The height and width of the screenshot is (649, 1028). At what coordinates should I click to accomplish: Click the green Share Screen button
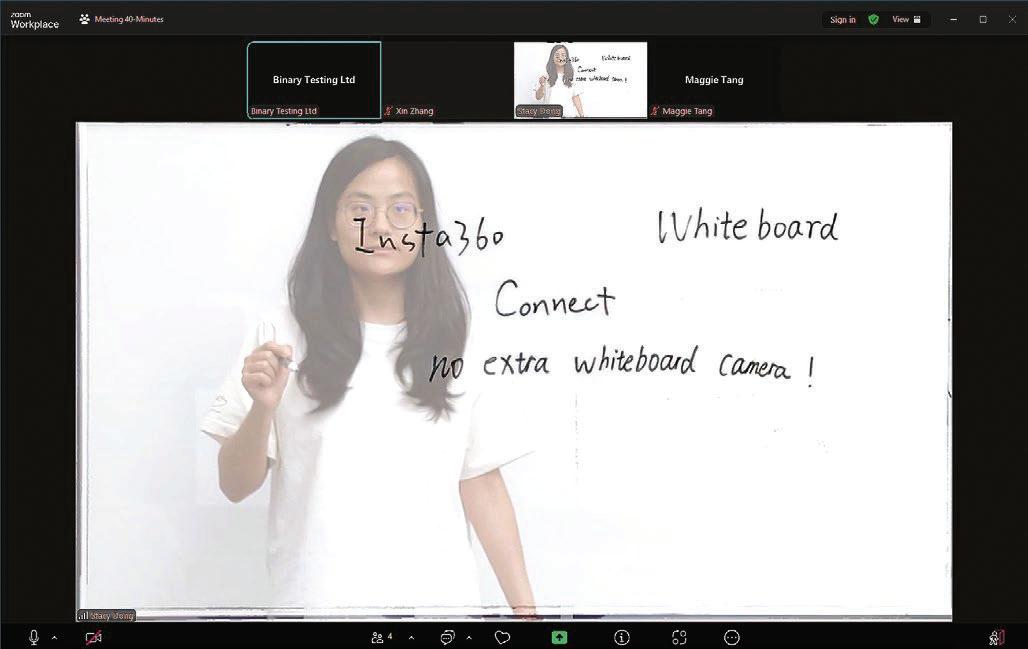tap(559, 637)
